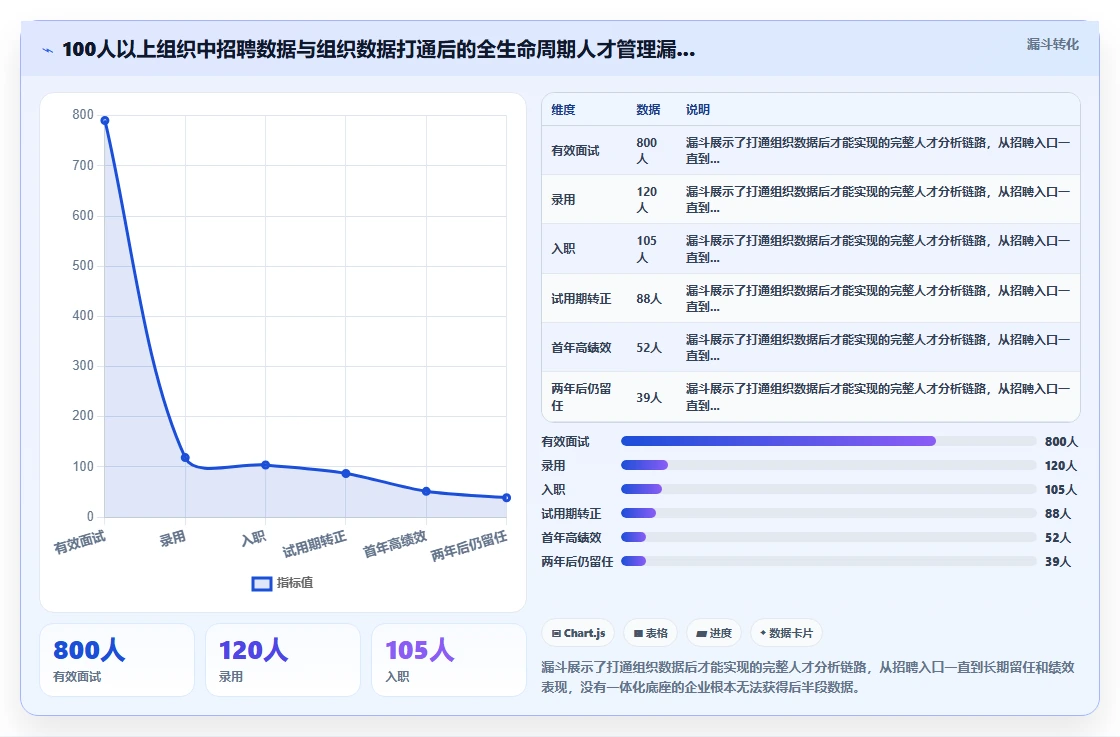Click the 录用 progress bar
Screen dimensions: 1120x737
[x=829, y=465]
